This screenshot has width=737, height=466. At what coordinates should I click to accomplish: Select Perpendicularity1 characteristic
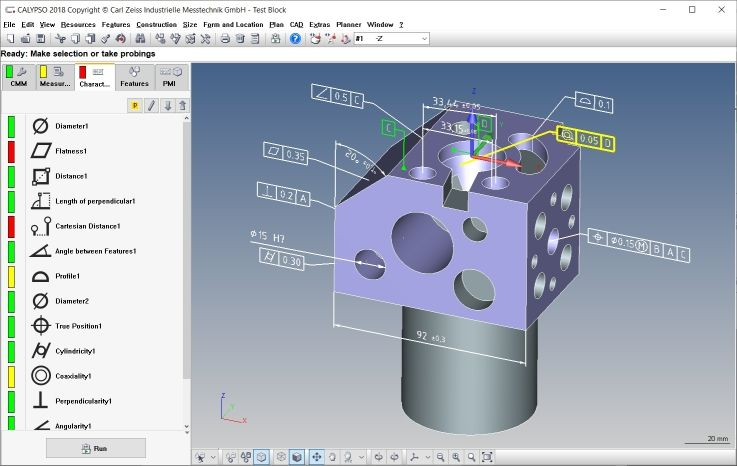point(83,401)
